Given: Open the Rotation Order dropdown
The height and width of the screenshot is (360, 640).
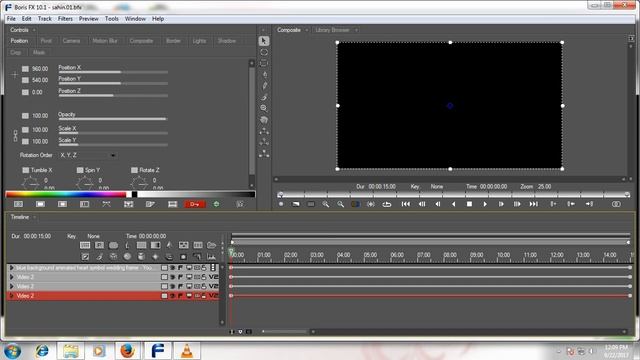Looking at the screenshot, I should (x=87, y=155).
